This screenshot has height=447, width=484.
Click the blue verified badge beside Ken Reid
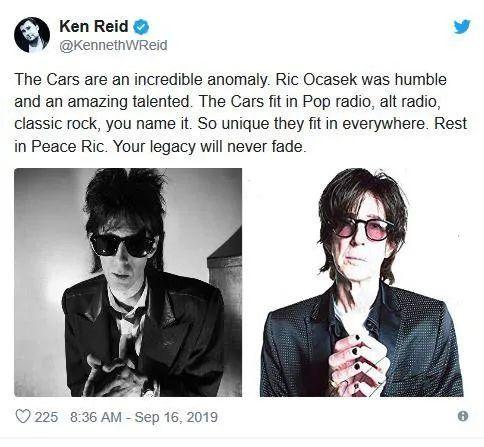pos(141,27)
